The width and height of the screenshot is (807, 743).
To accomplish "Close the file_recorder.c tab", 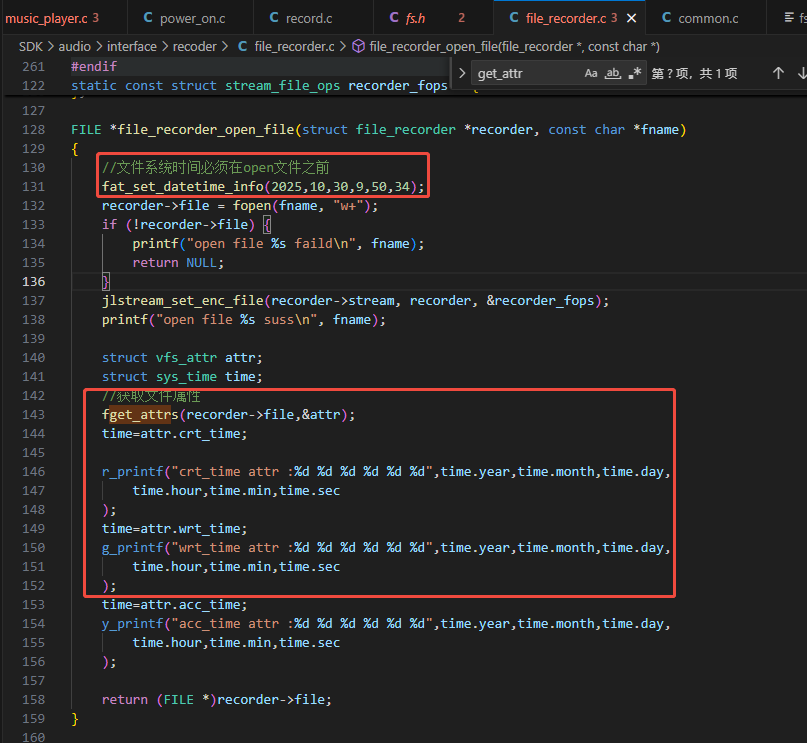I will [631, 19].
